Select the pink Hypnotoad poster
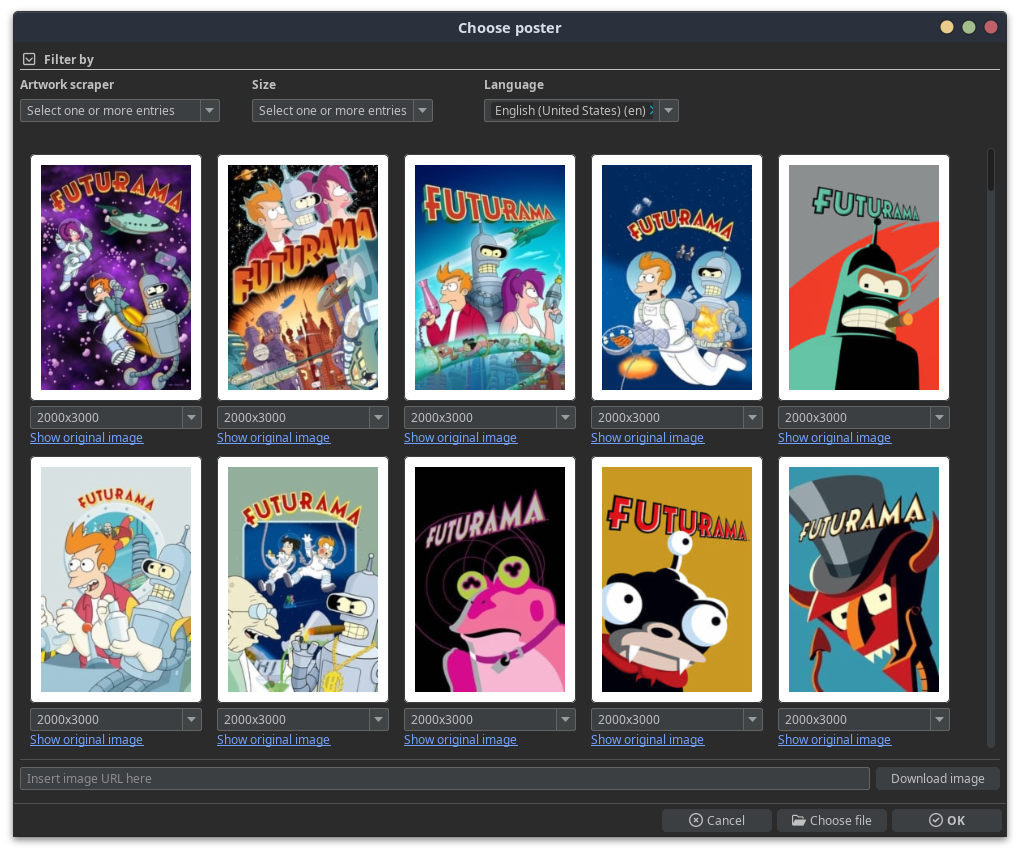The height and width of the screenshot is (853, 1020). pyautogui.click(x=489, y=579)
